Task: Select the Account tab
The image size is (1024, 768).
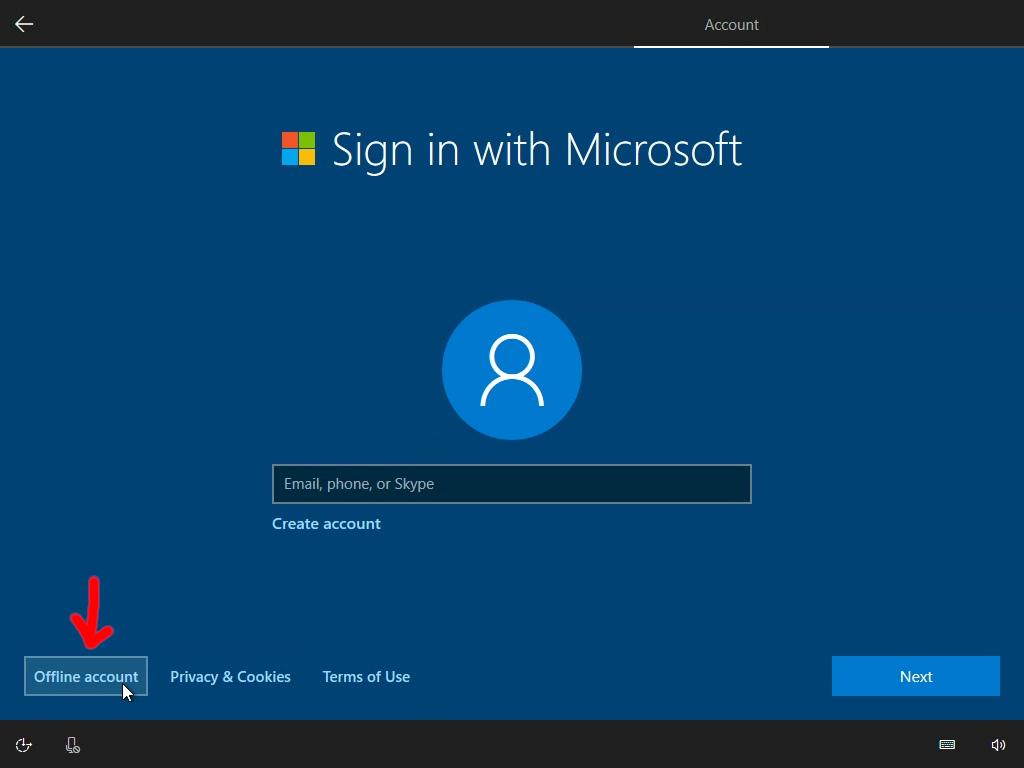Action: tap(731, 25)
